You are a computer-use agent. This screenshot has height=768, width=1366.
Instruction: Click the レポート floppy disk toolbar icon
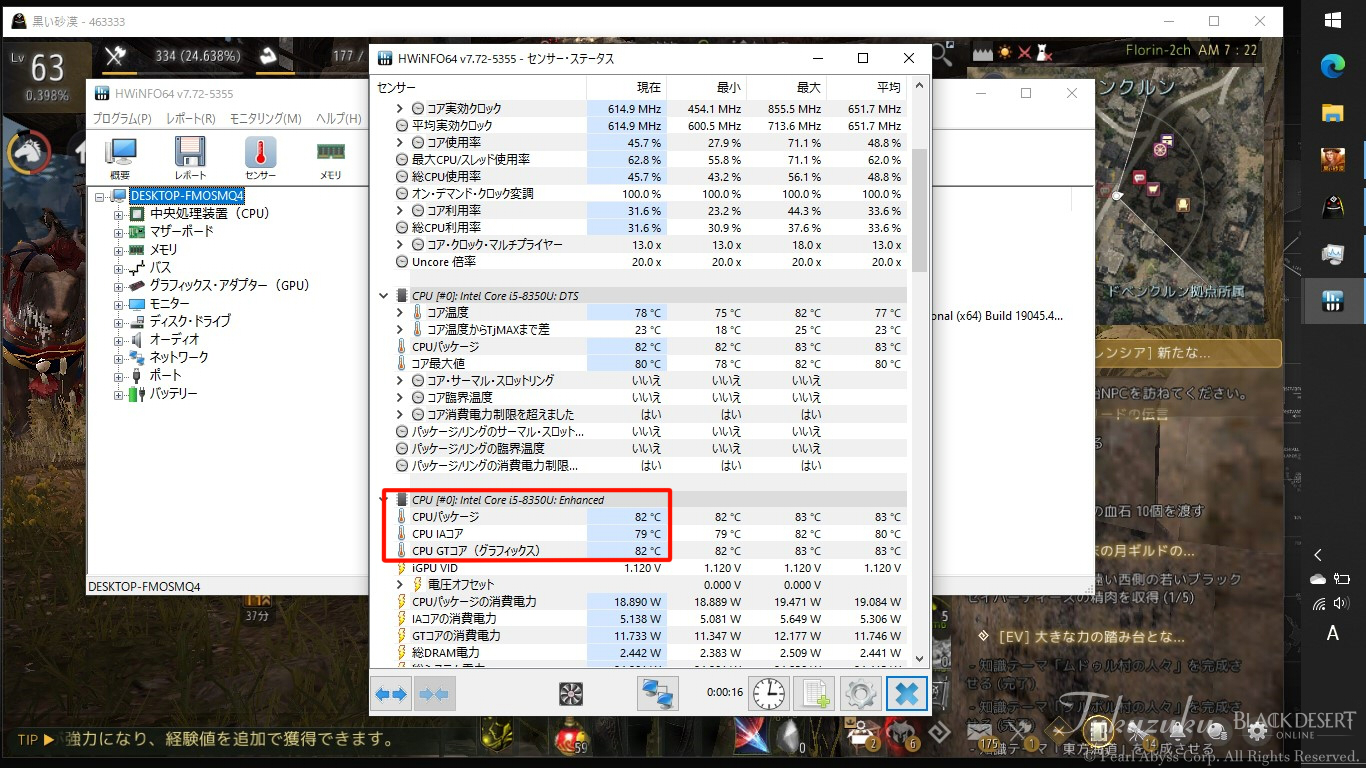coord(190,158)
